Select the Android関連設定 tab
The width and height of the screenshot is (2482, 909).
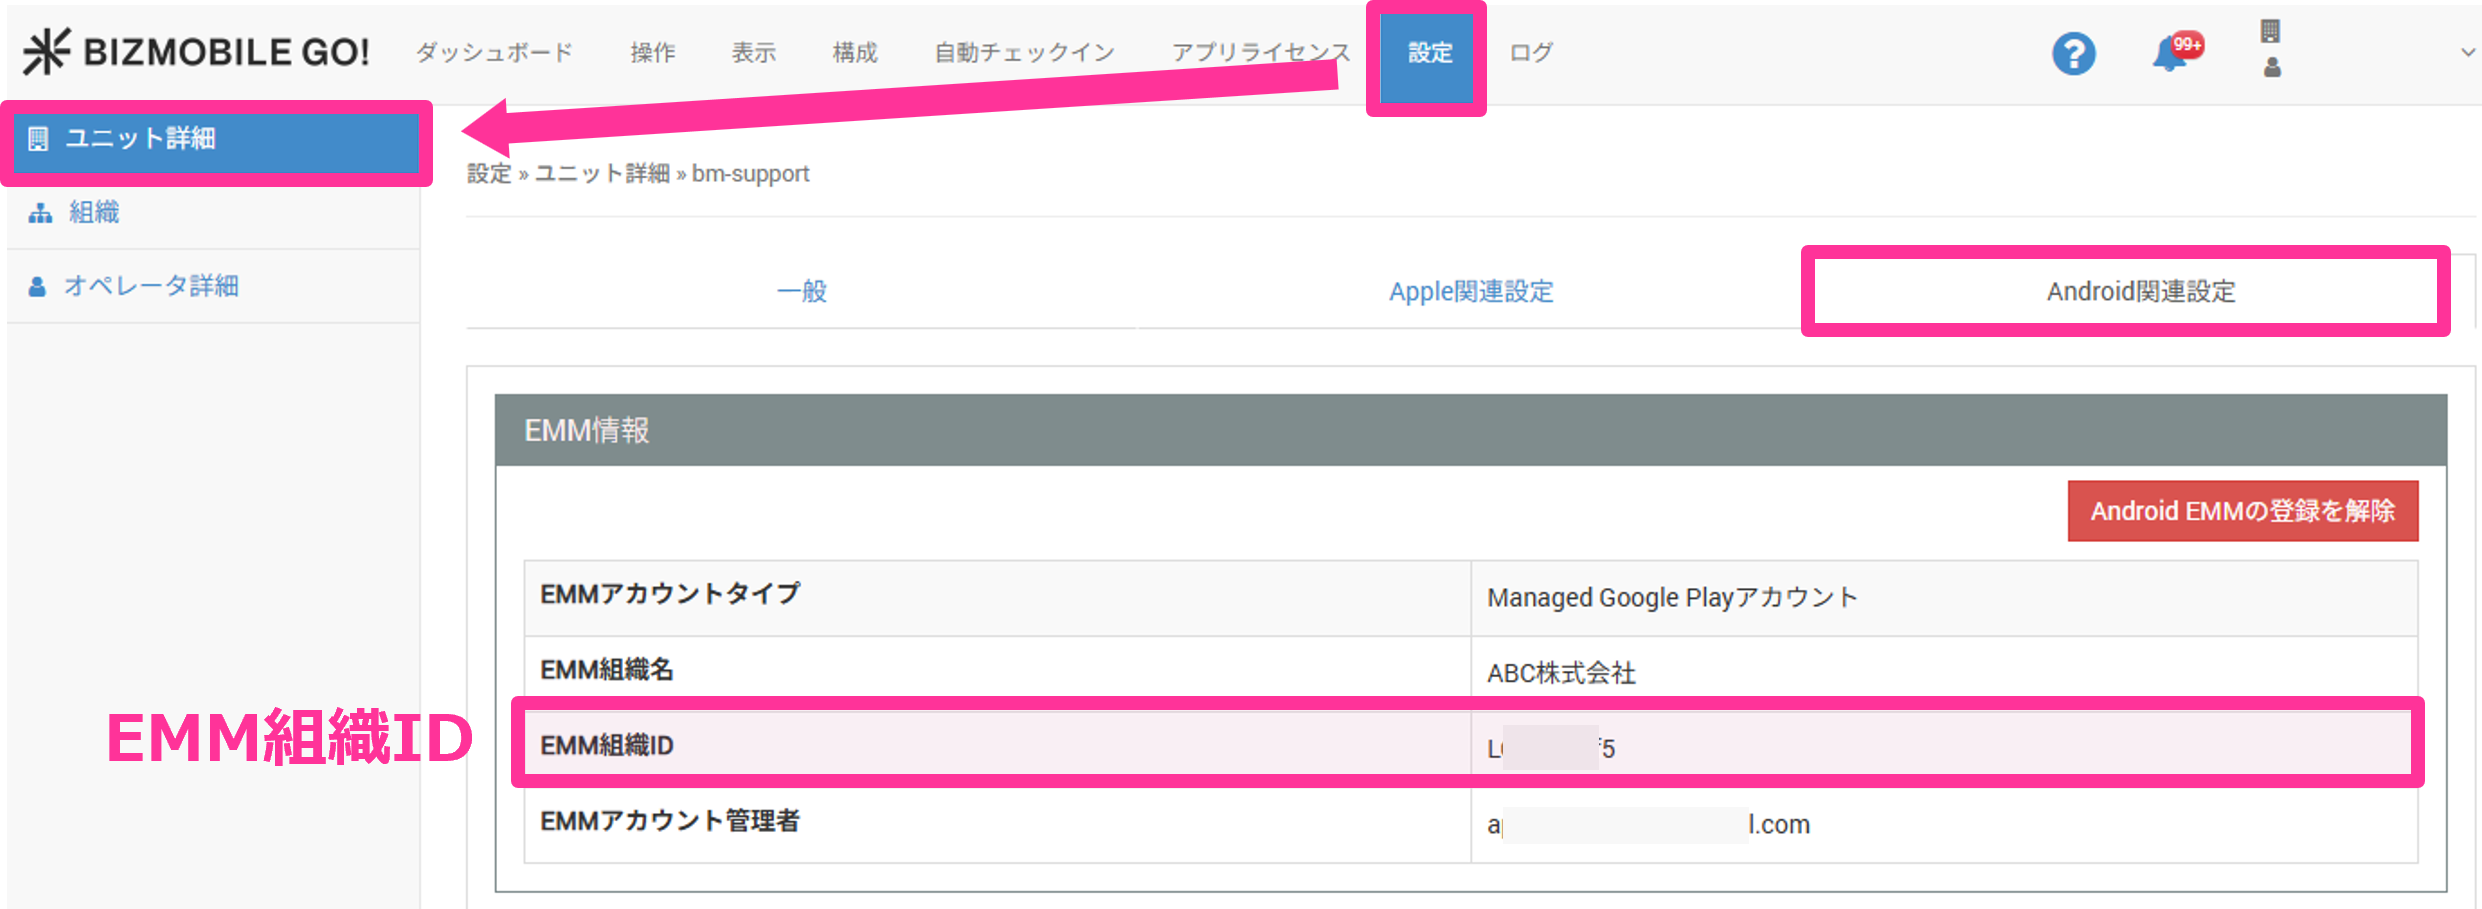tap(2140, 291)
